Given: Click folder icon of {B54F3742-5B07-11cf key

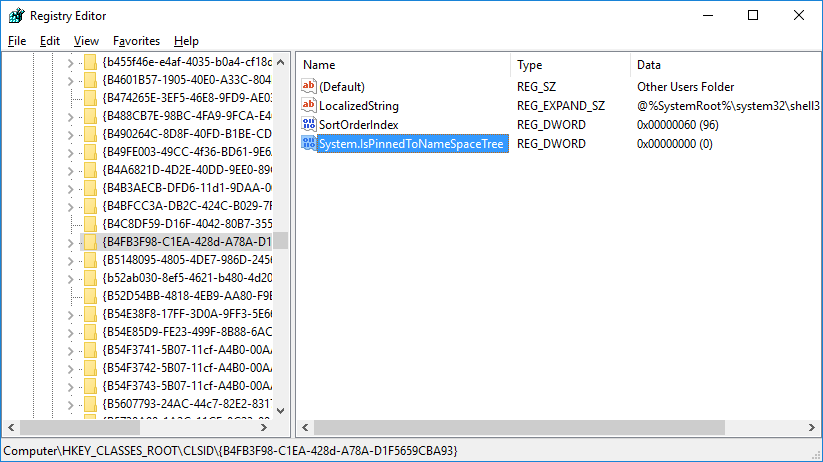Looking at the screenshot, I should pyautogui.click(x=90, y=368).
